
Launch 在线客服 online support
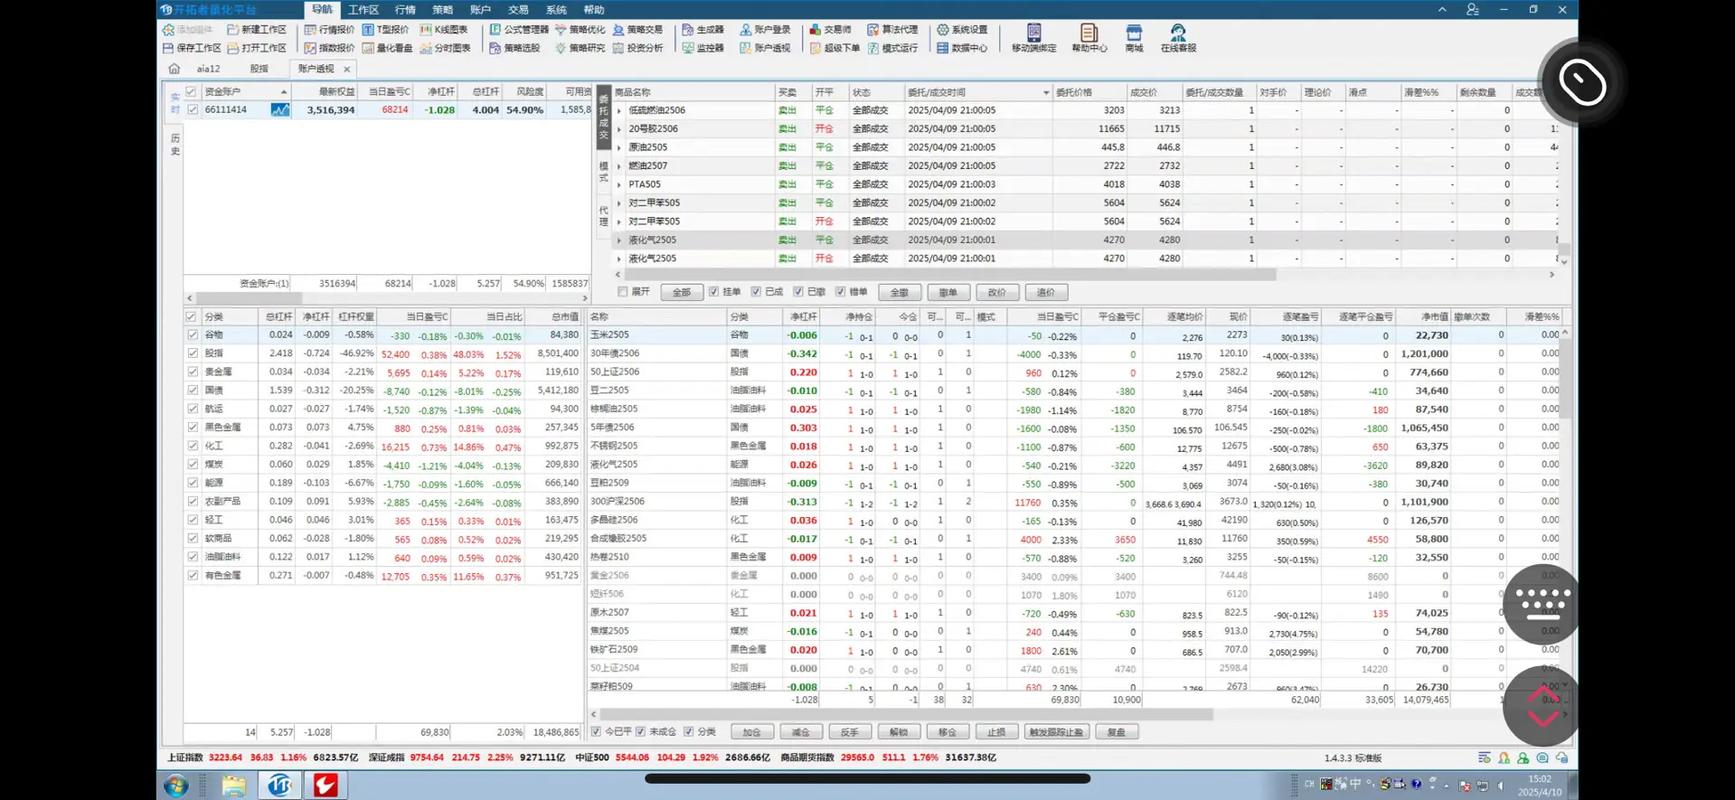tap(1177, 38)
